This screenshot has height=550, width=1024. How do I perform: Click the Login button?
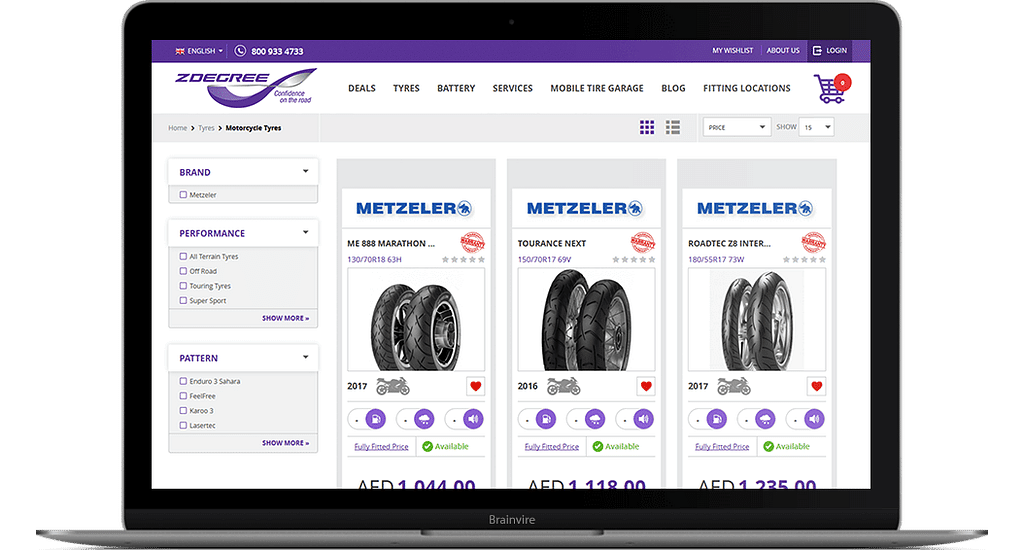point(829,50)
